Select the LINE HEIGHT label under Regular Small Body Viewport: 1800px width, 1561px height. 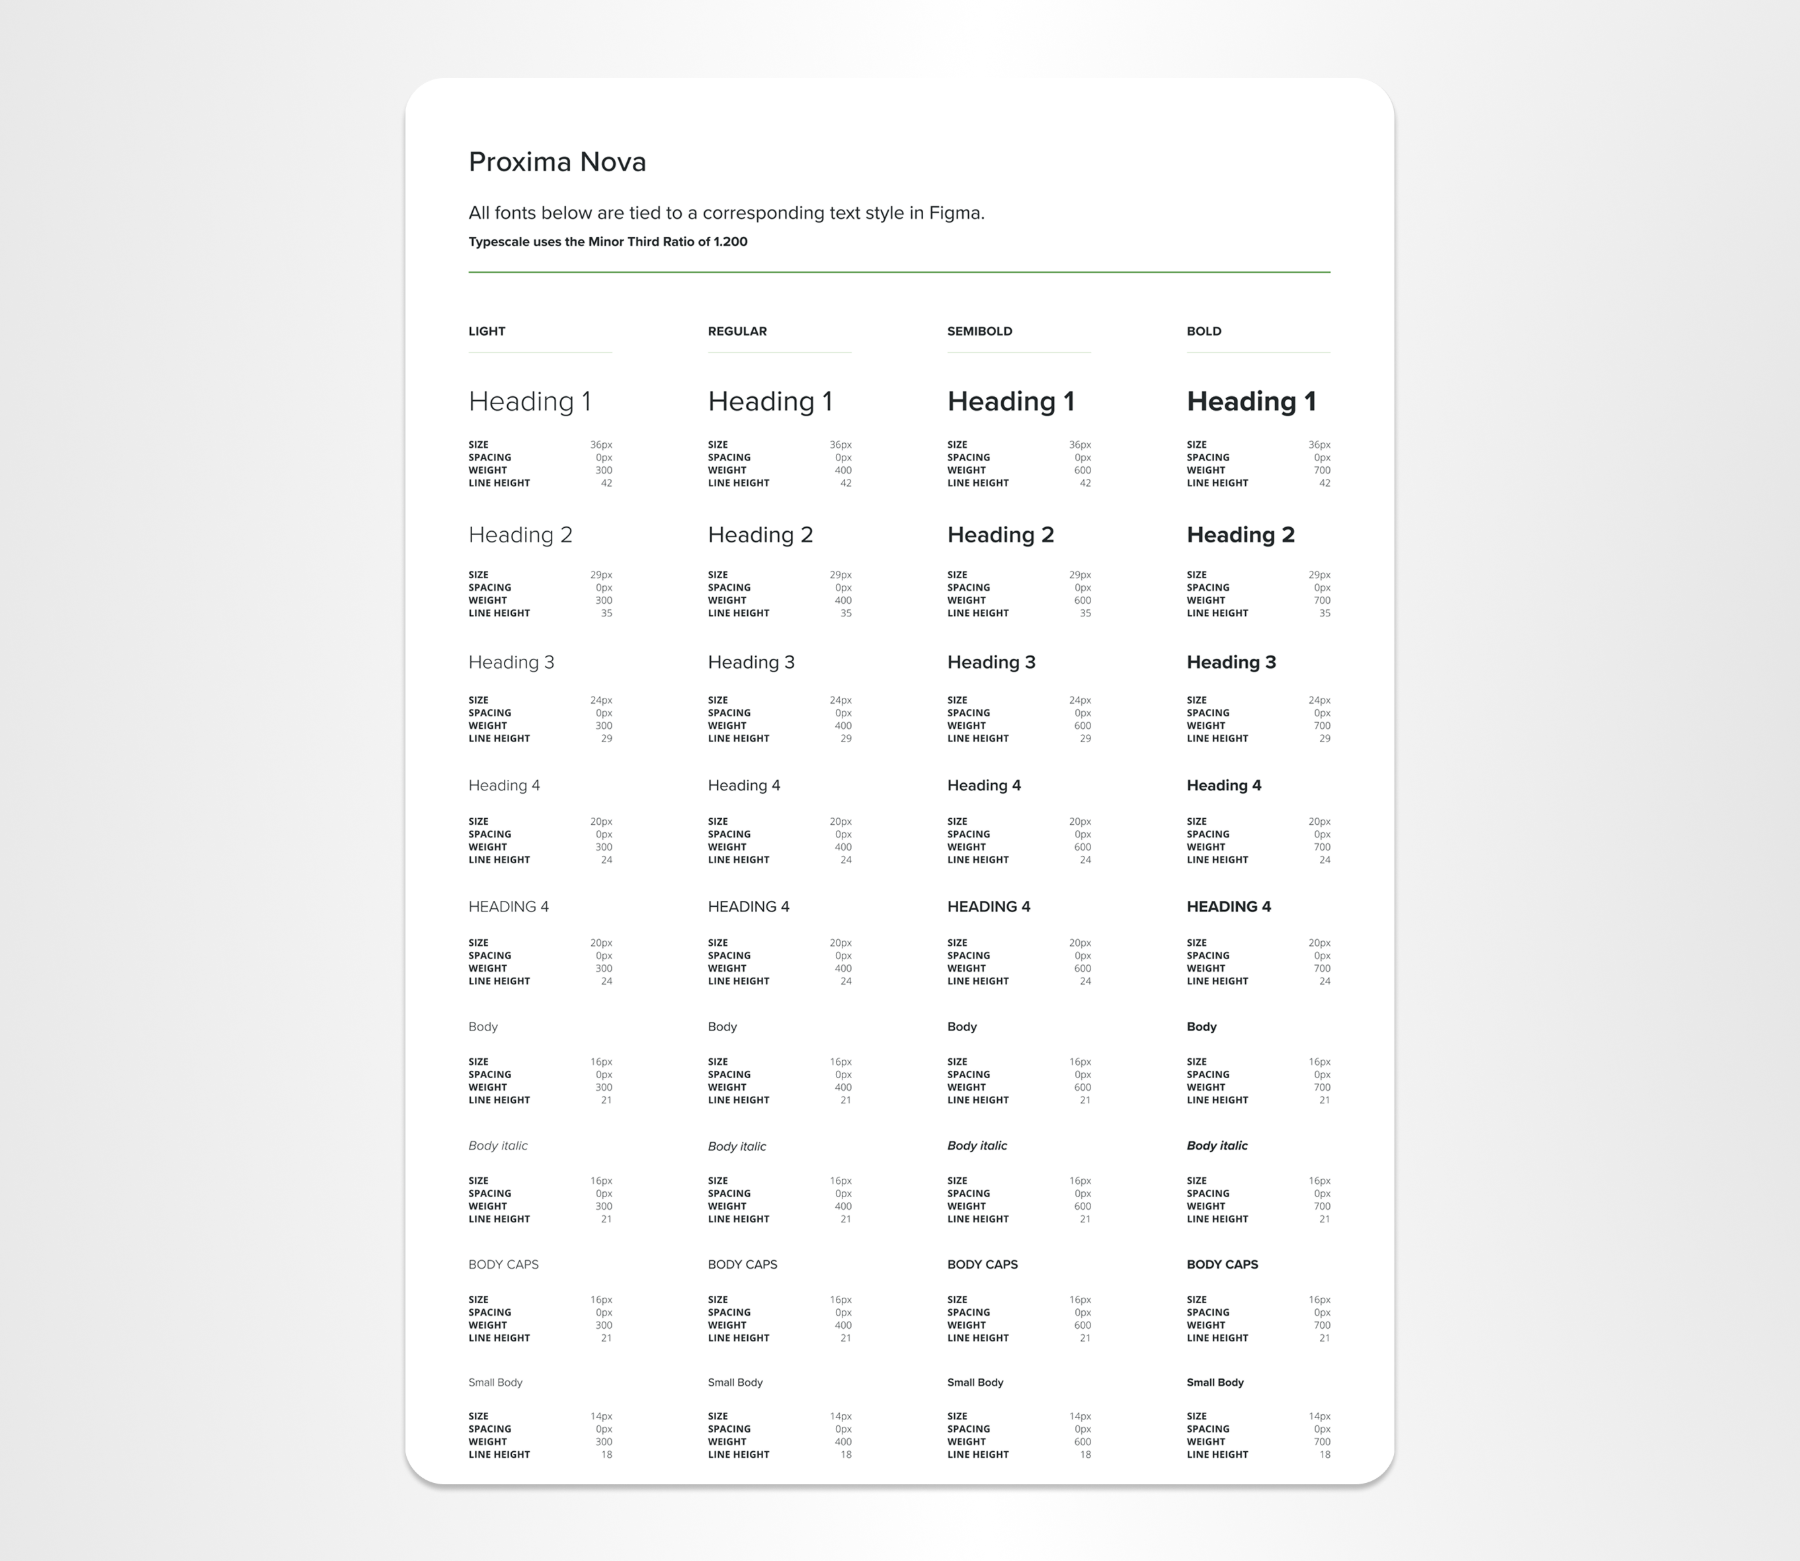pos(739,1455)
